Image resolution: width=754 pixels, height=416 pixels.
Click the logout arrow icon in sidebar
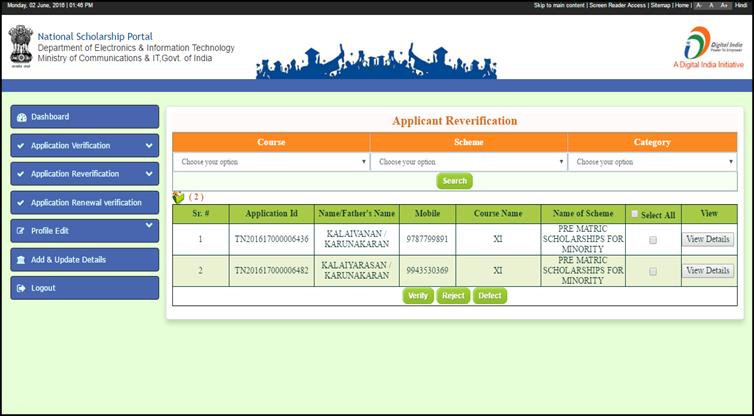(21, 288)
